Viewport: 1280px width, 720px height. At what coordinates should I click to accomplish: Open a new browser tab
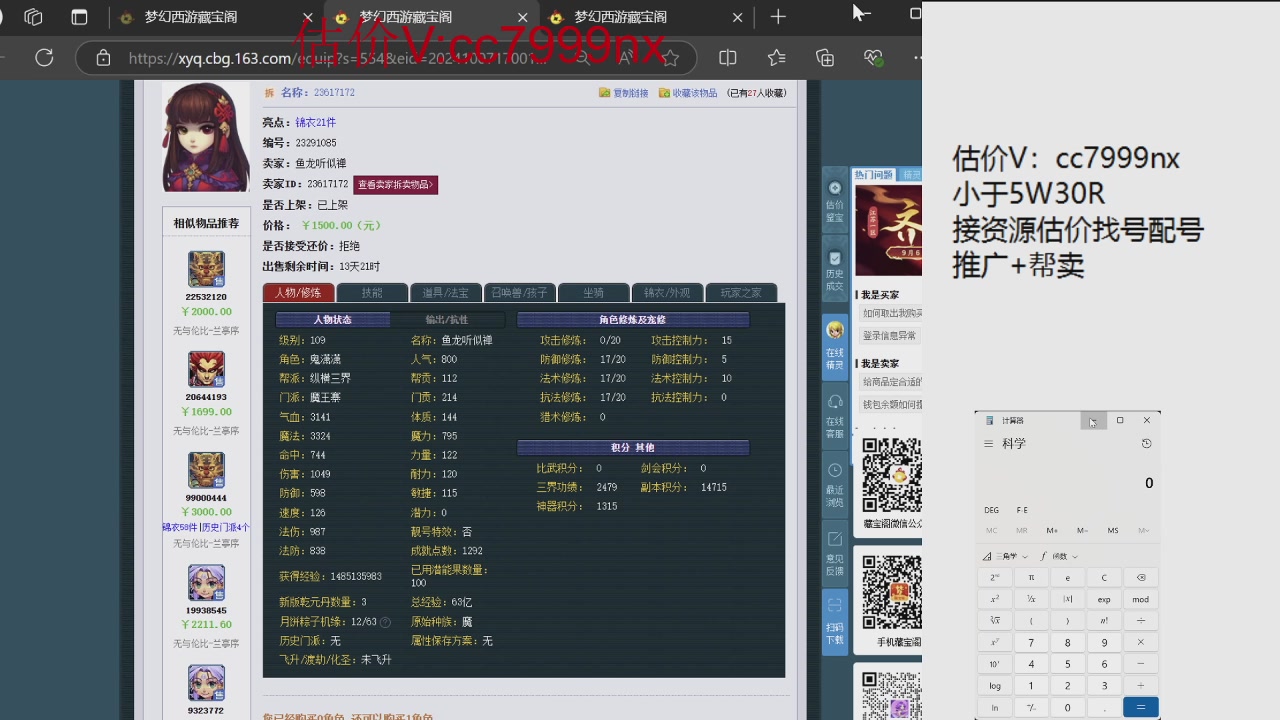(x=778, y=17)
